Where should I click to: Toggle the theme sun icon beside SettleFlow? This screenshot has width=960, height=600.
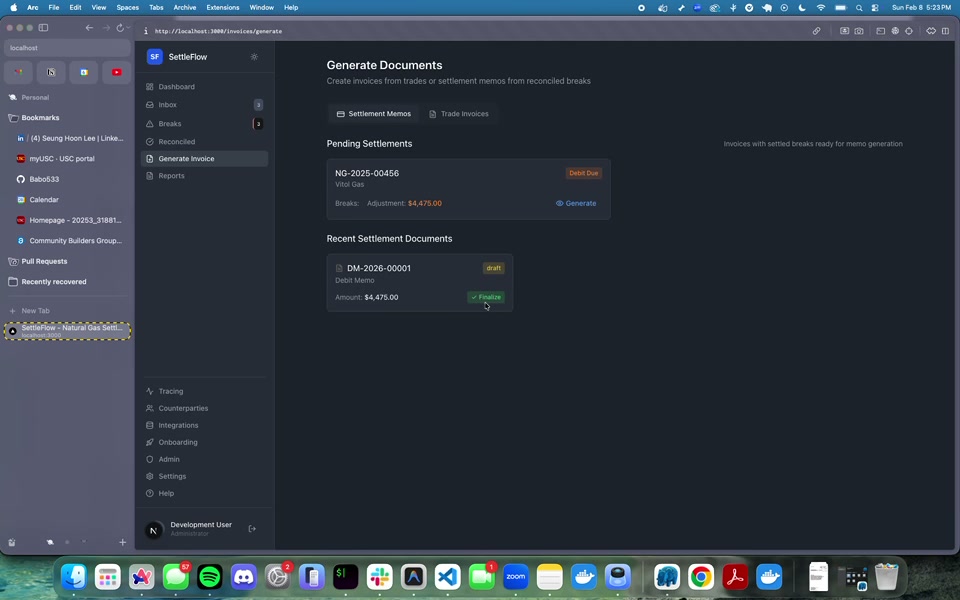pyautogui.click(x=254, y=57)
